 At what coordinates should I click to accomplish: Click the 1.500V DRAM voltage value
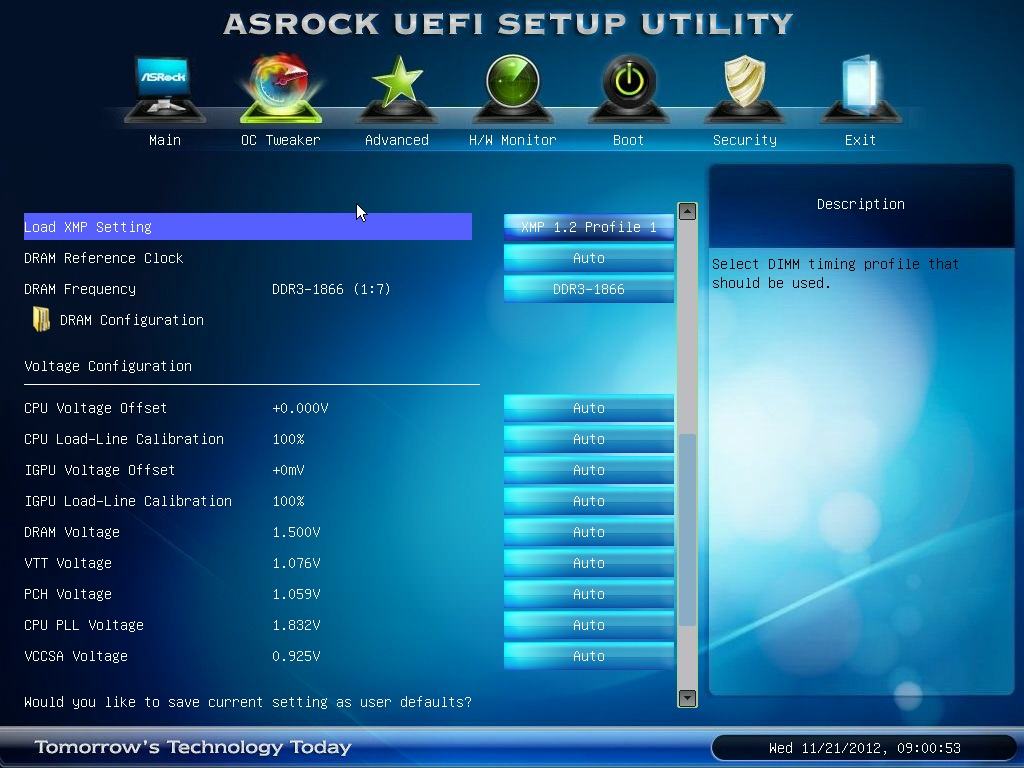coord(296,532)
